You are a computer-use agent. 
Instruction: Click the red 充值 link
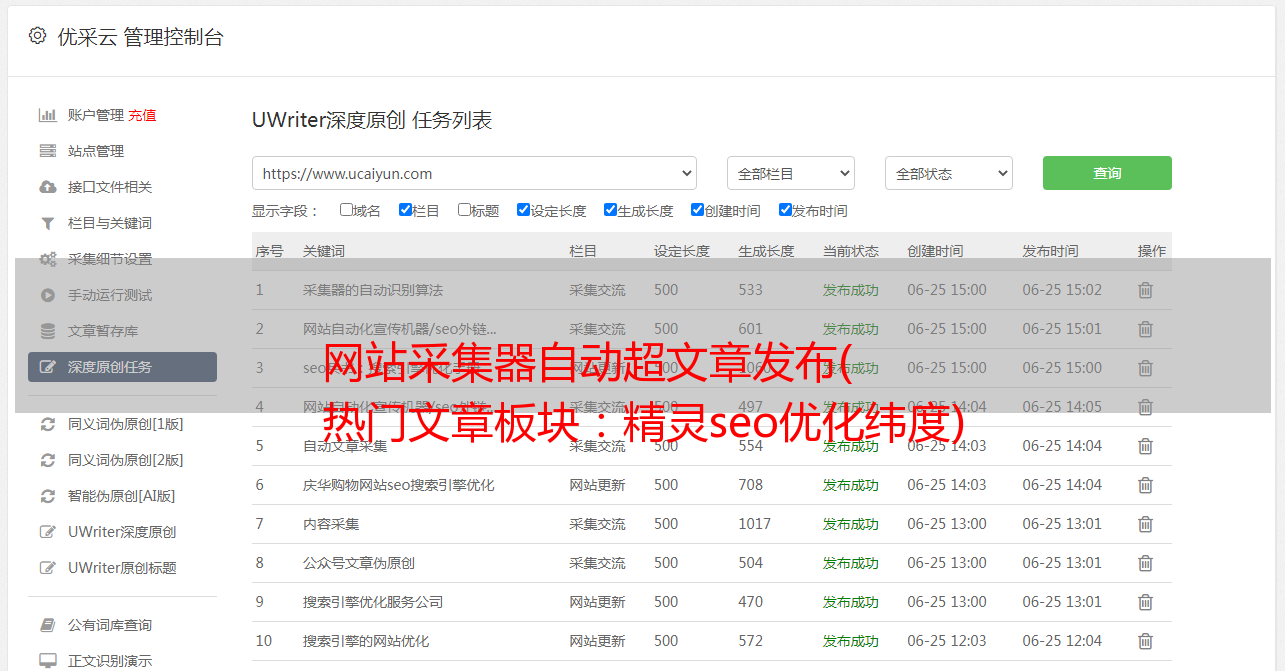click(x=142, y=115)
